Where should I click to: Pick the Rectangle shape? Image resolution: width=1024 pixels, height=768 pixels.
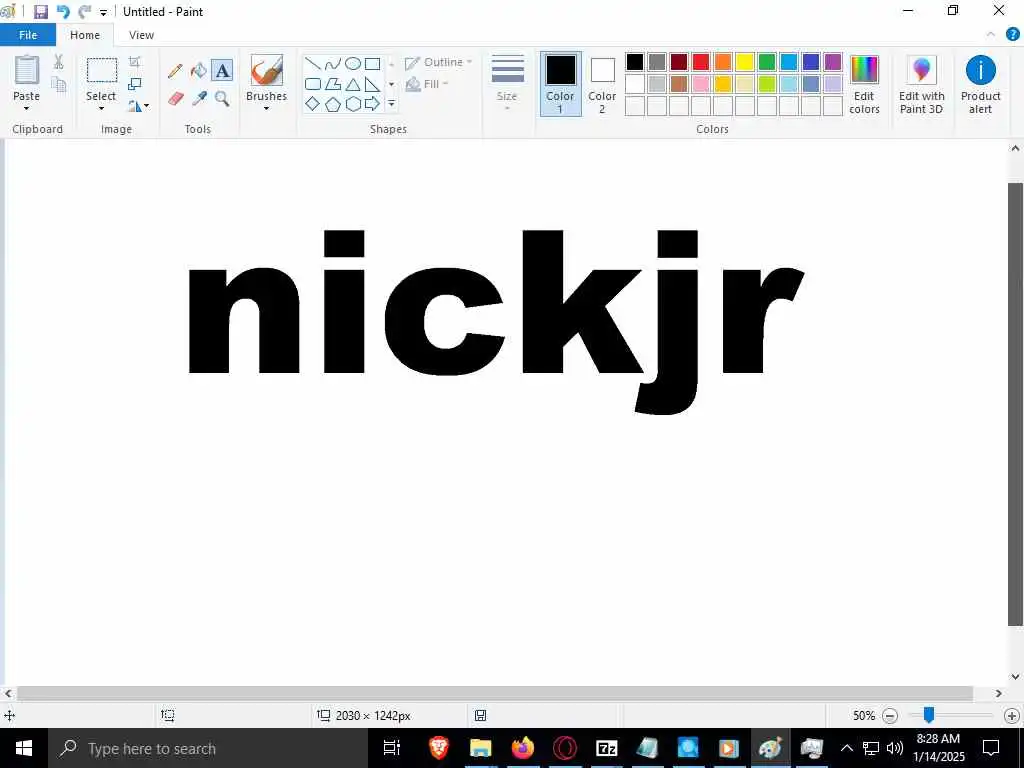click(x=372, y=63)
